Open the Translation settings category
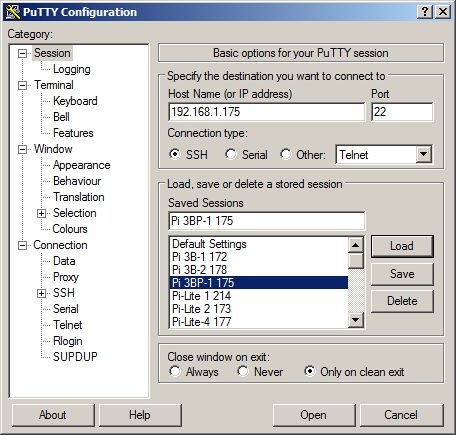Viewport: 456px width, 435px height. tap(79, 197)
